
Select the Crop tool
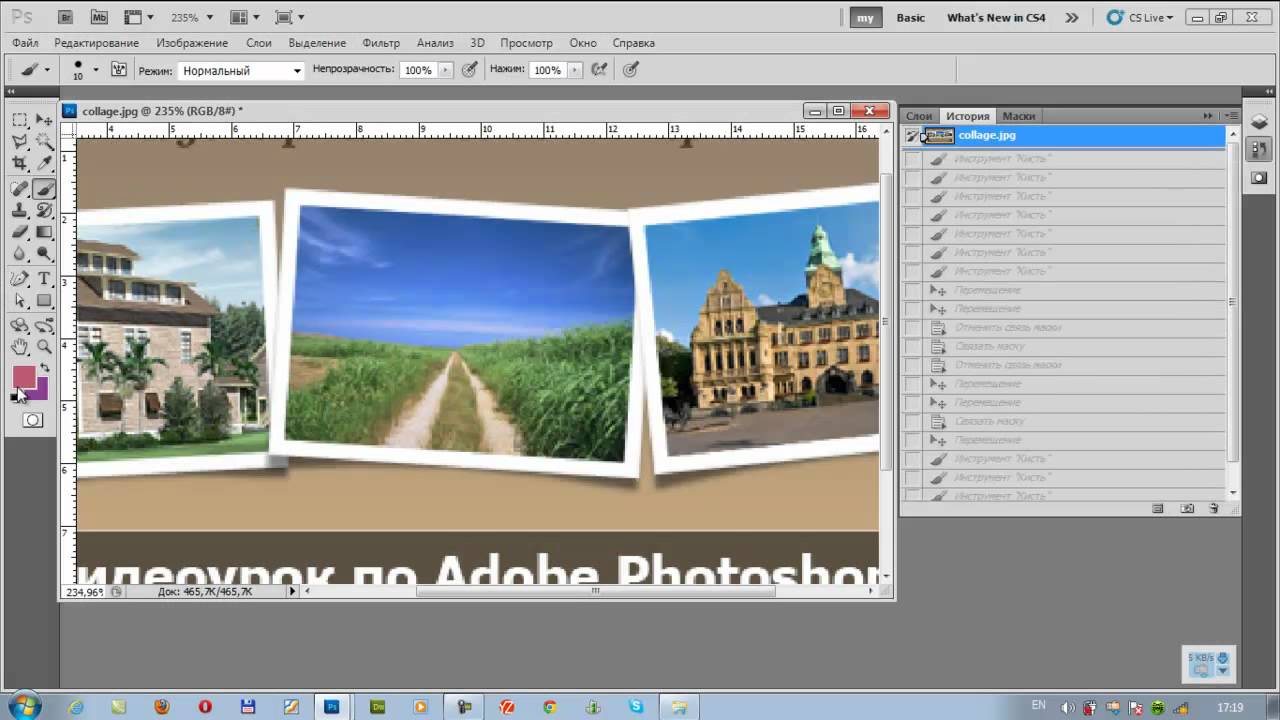(x=19, y=163)
